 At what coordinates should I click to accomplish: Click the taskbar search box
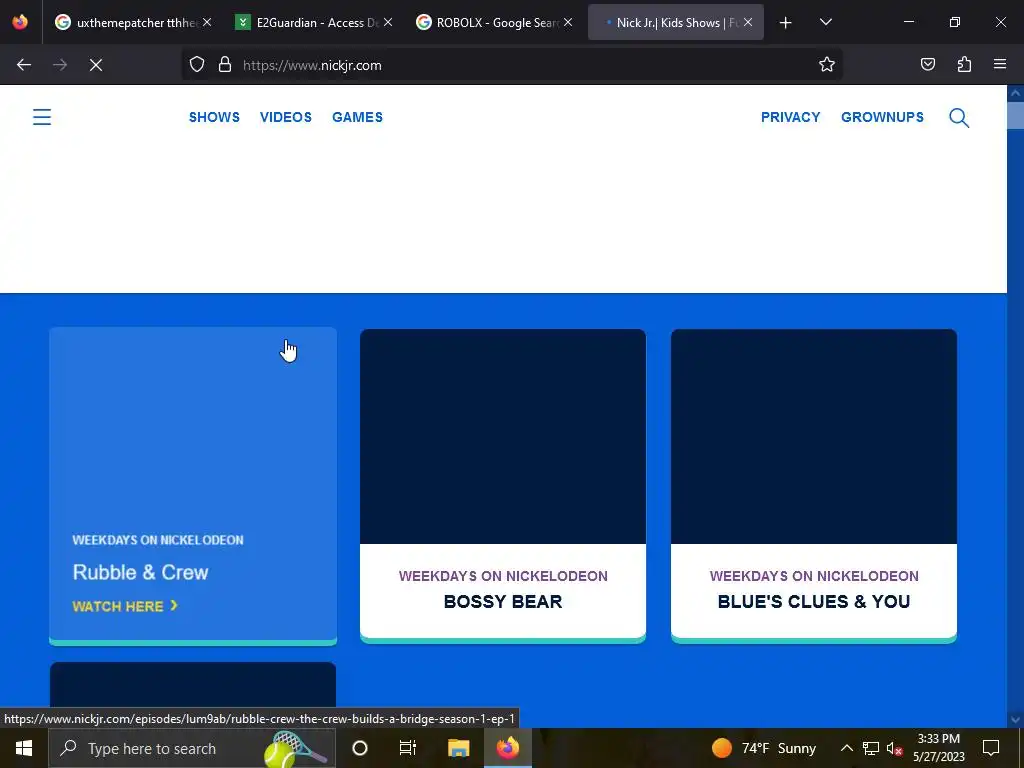point(192,748)
